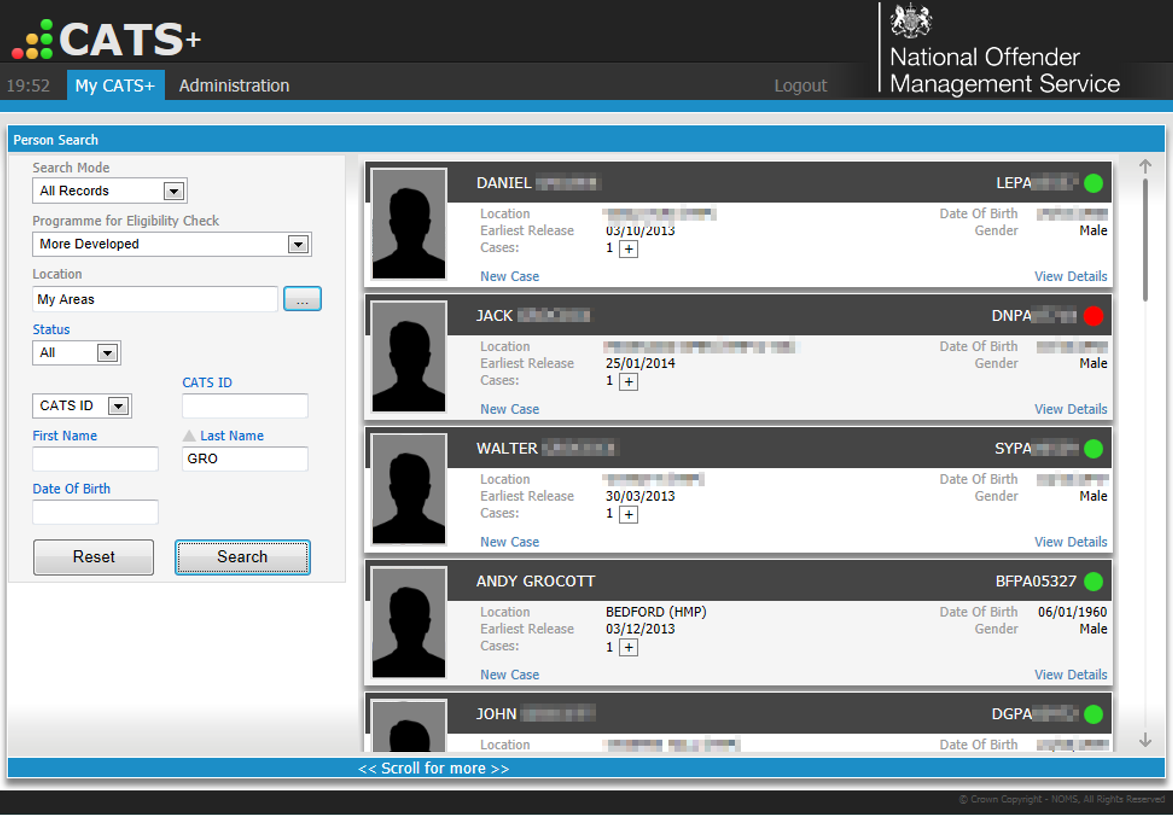Click the red status dot for Jack
This screenshot has width=1173, height=815.
tap(1093, 316)
